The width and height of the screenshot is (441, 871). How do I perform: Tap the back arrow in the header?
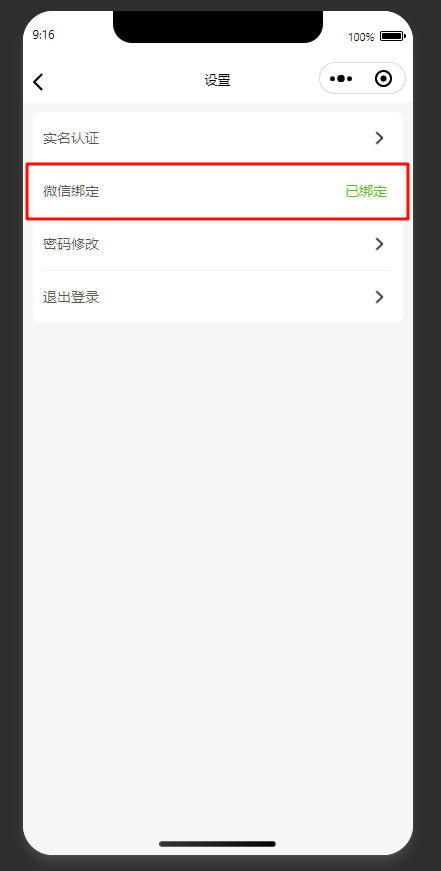38,82
